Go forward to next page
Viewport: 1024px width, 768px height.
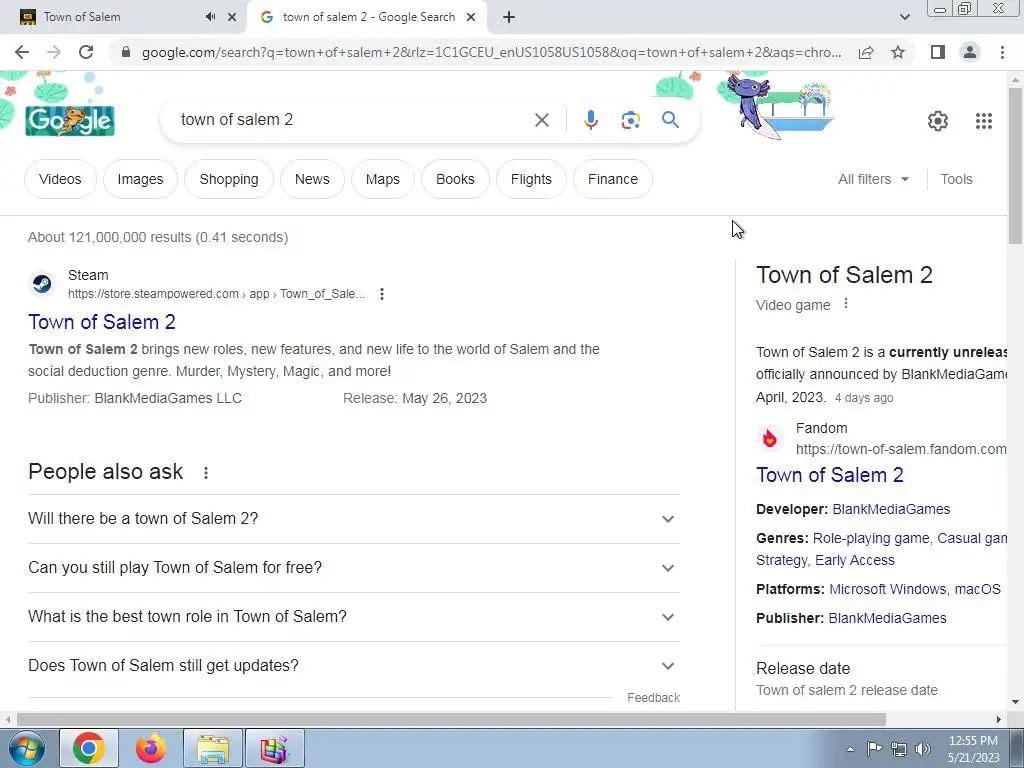[54, 52]
